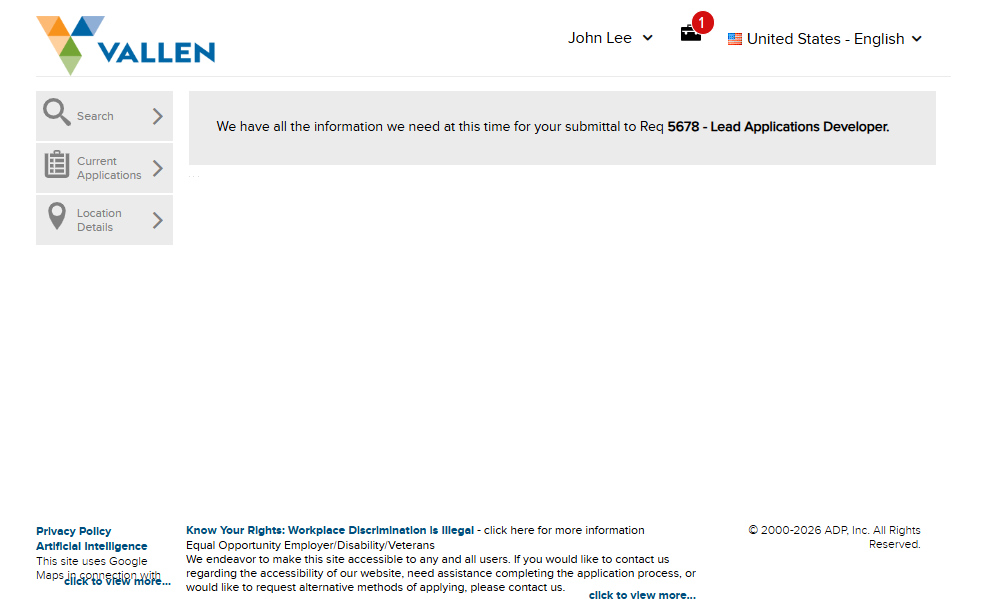Click the Vallen logo
Image resolution: width=987 pixels, height=603 pixels.
(x=126, y=45)
